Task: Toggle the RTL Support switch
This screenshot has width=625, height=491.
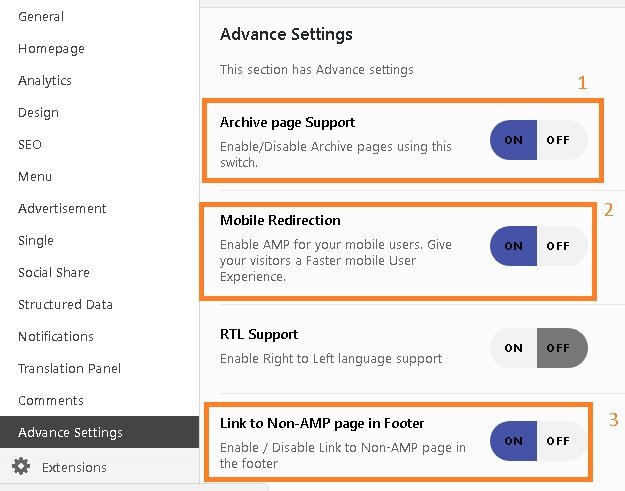Action: (538, 348)
